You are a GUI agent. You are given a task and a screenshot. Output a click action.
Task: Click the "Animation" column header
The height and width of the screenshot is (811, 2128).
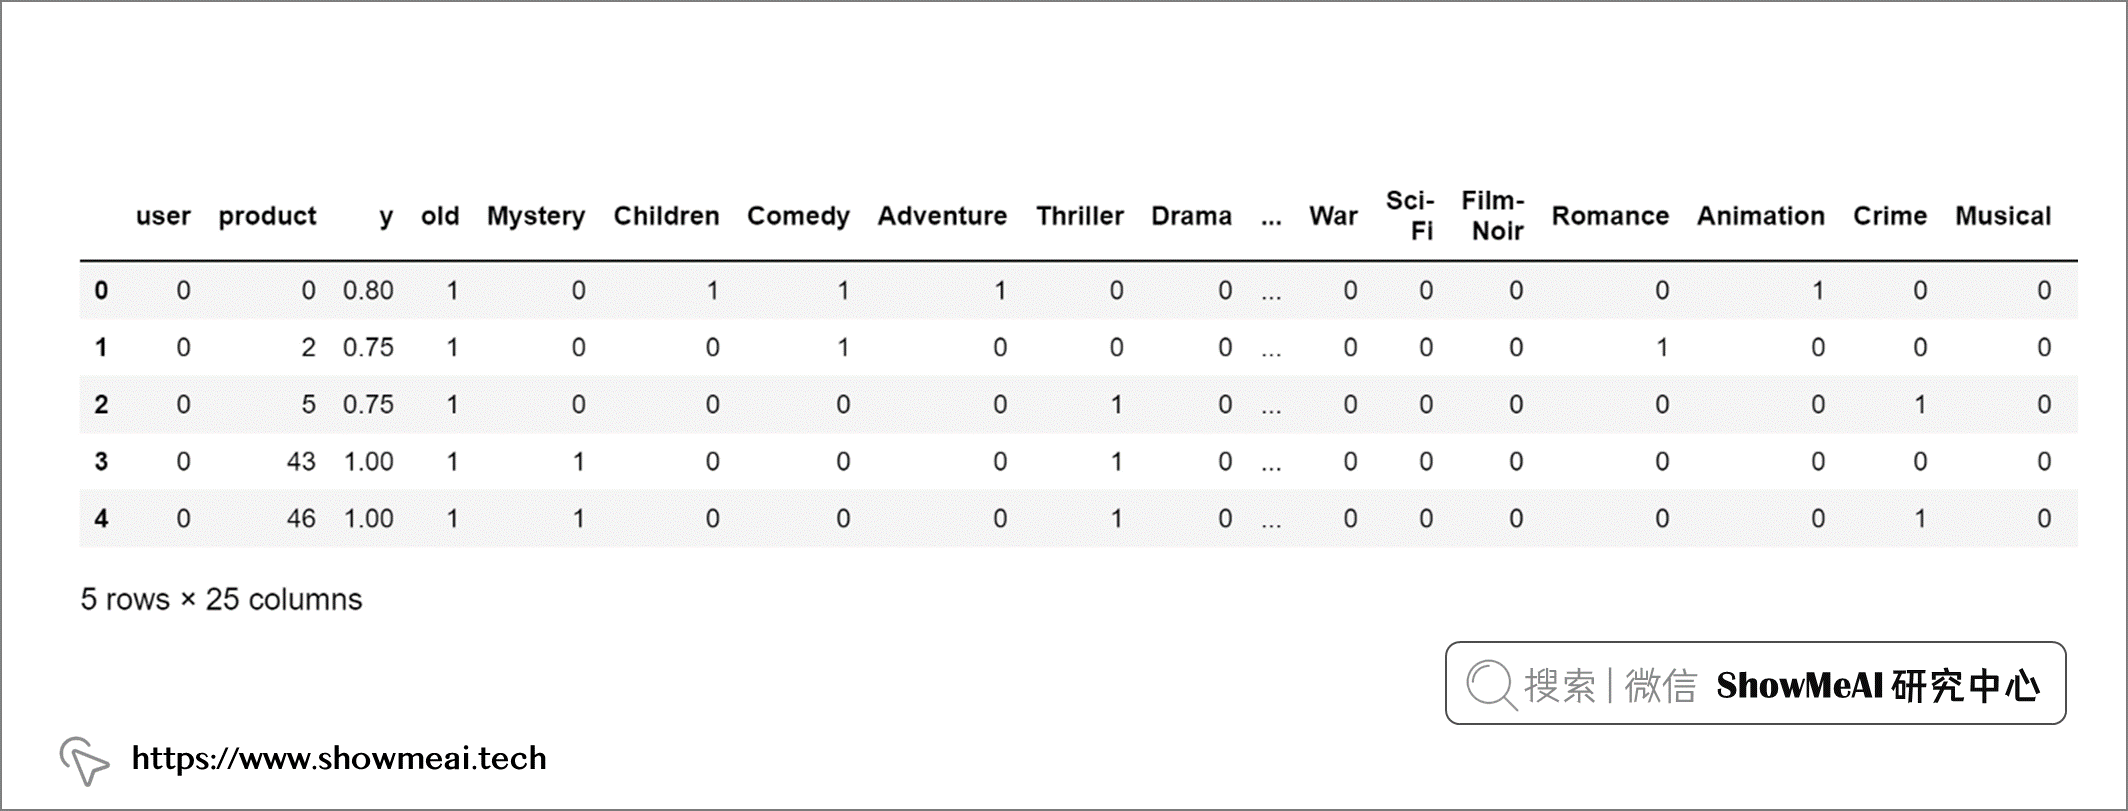tap(1761, 216)
